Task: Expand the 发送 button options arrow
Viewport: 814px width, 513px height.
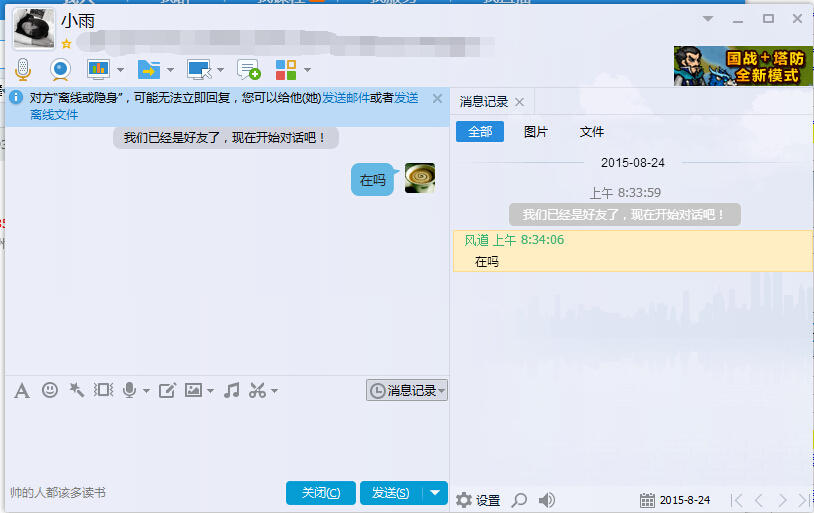Action: 435,492
